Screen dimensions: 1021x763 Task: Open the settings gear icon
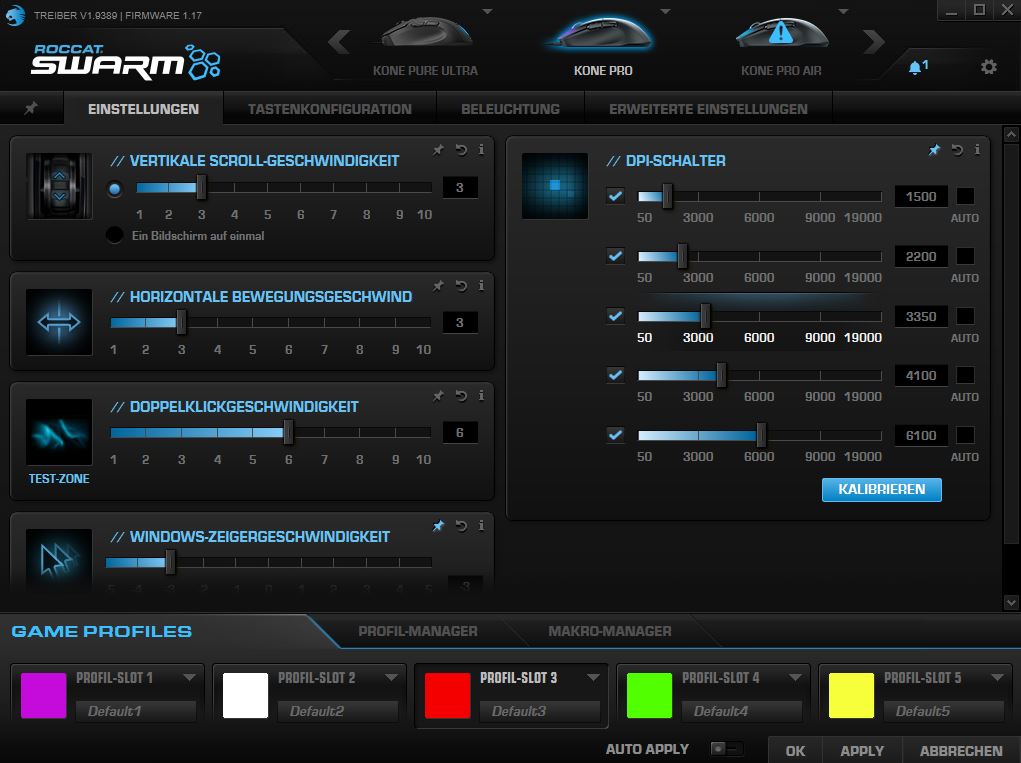988,66
